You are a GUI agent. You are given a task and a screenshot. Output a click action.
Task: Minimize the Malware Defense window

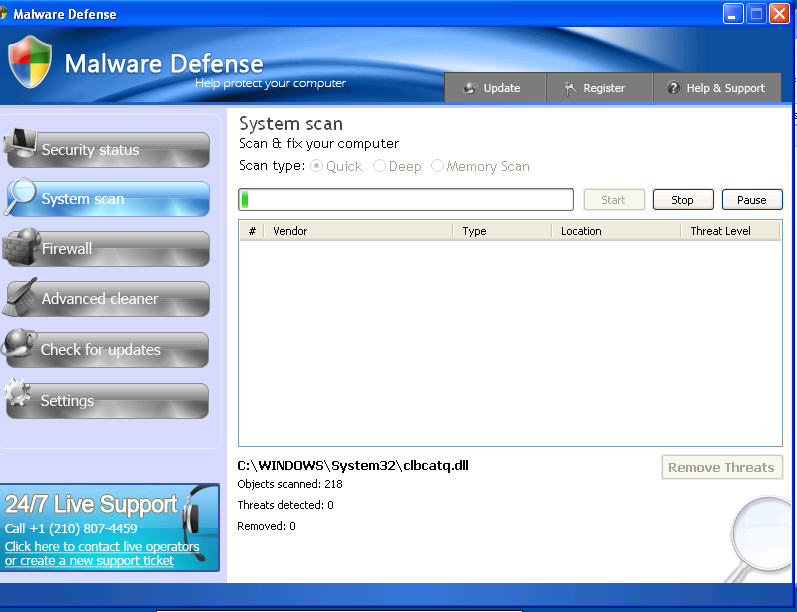point(733,14)
